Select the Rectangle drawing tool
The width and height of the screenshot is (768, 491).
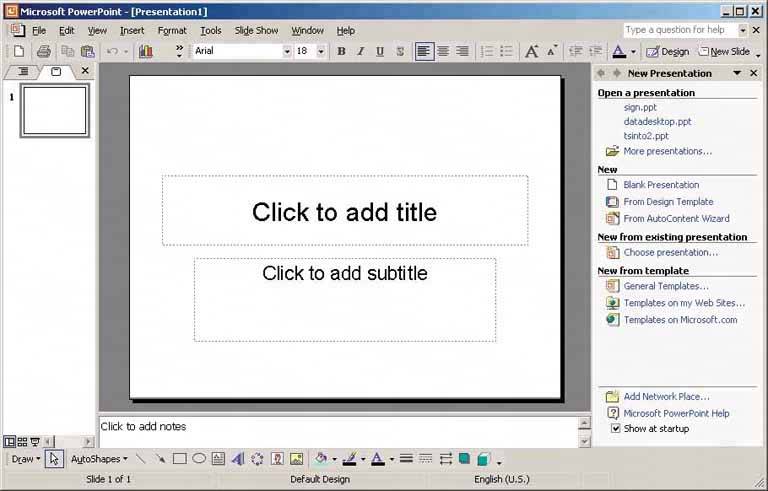tap(180, 459)
